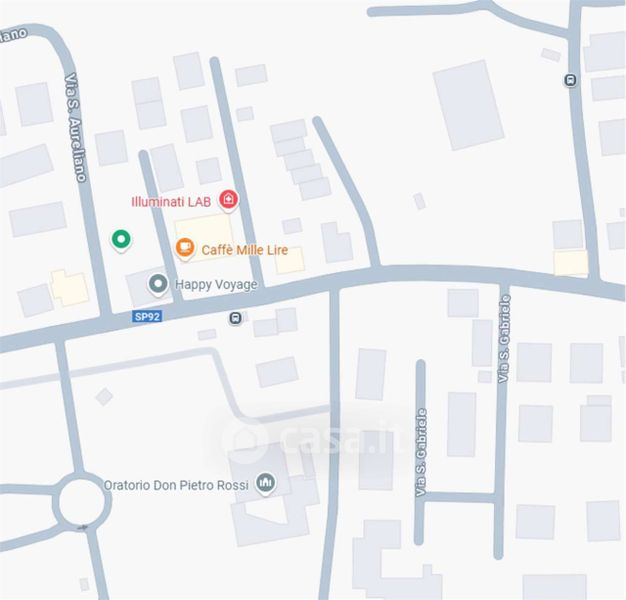
Task: Open the Illuminati LAB text label
Action: (171, 202)
